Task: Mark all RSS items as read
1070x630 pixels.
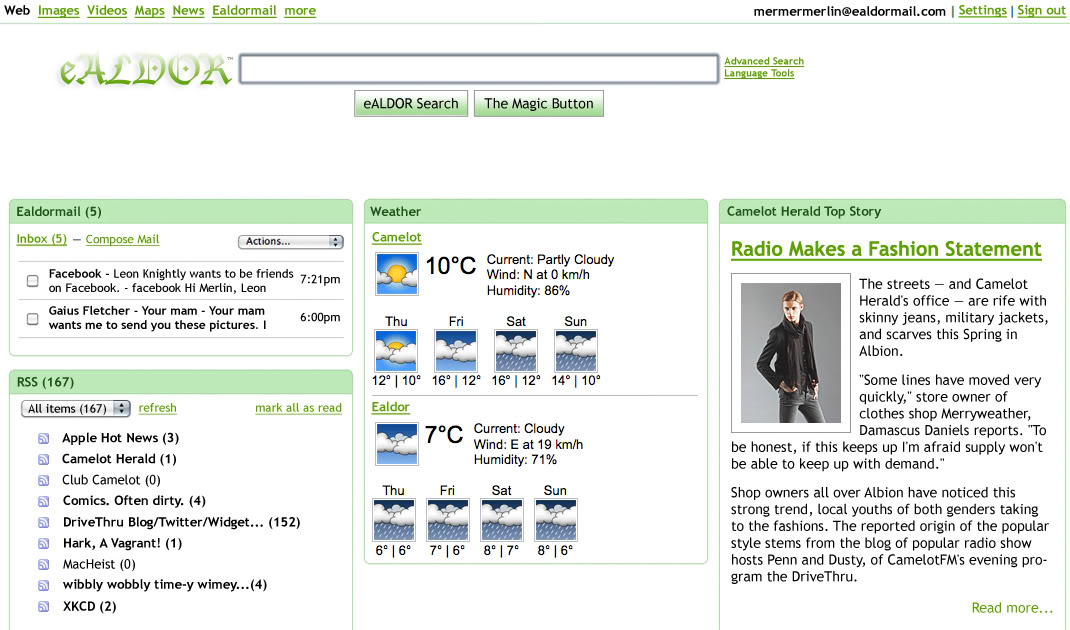Action: coord(298,407)
